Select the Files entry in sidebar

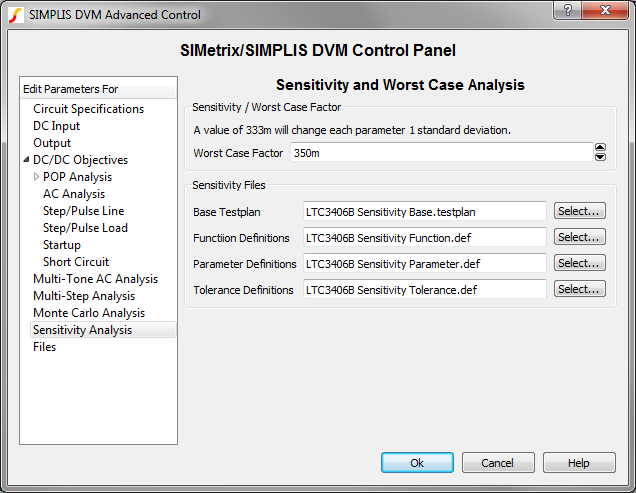pos(44,347)
